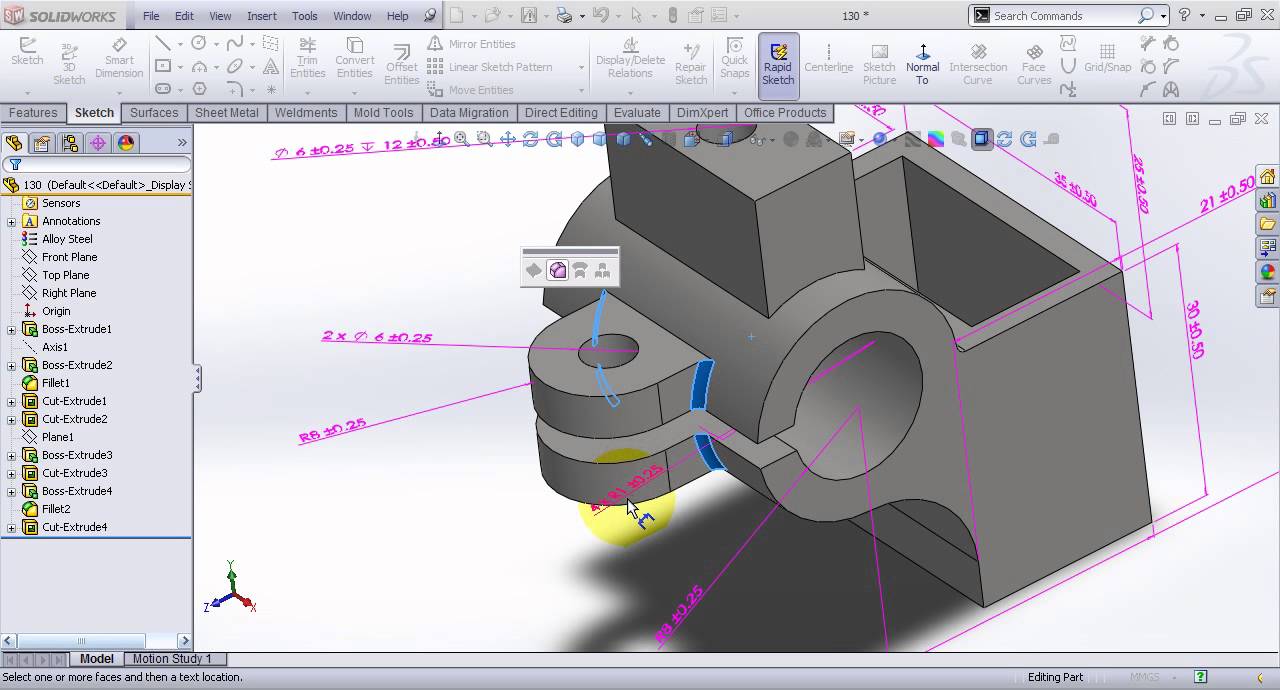Image resolution: width=1280 pixels, height=690 pixels.
Task: Click the Sketch Picture tool
Action: (879, 60)
